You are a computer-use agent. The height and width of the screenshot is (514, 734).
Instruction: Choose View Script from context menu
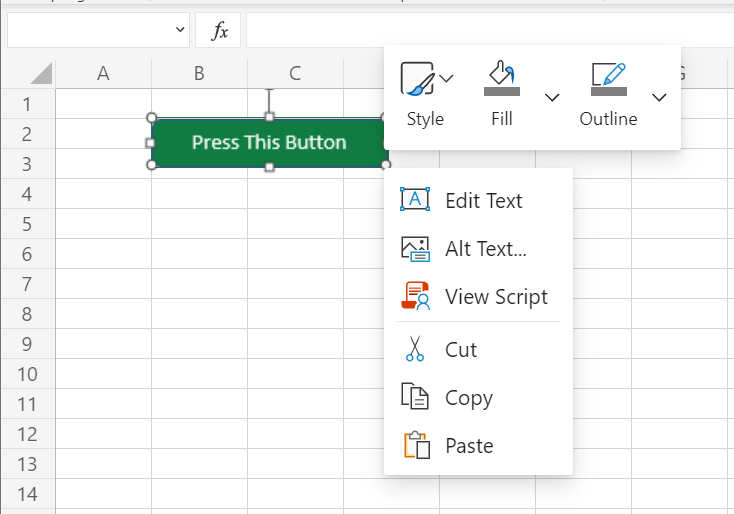pos(496,297)
